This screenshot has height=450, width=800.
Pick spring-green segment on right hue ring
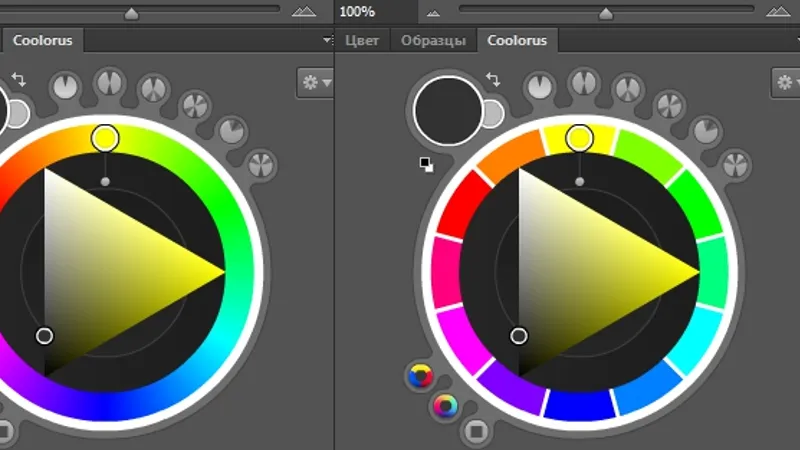713,273
